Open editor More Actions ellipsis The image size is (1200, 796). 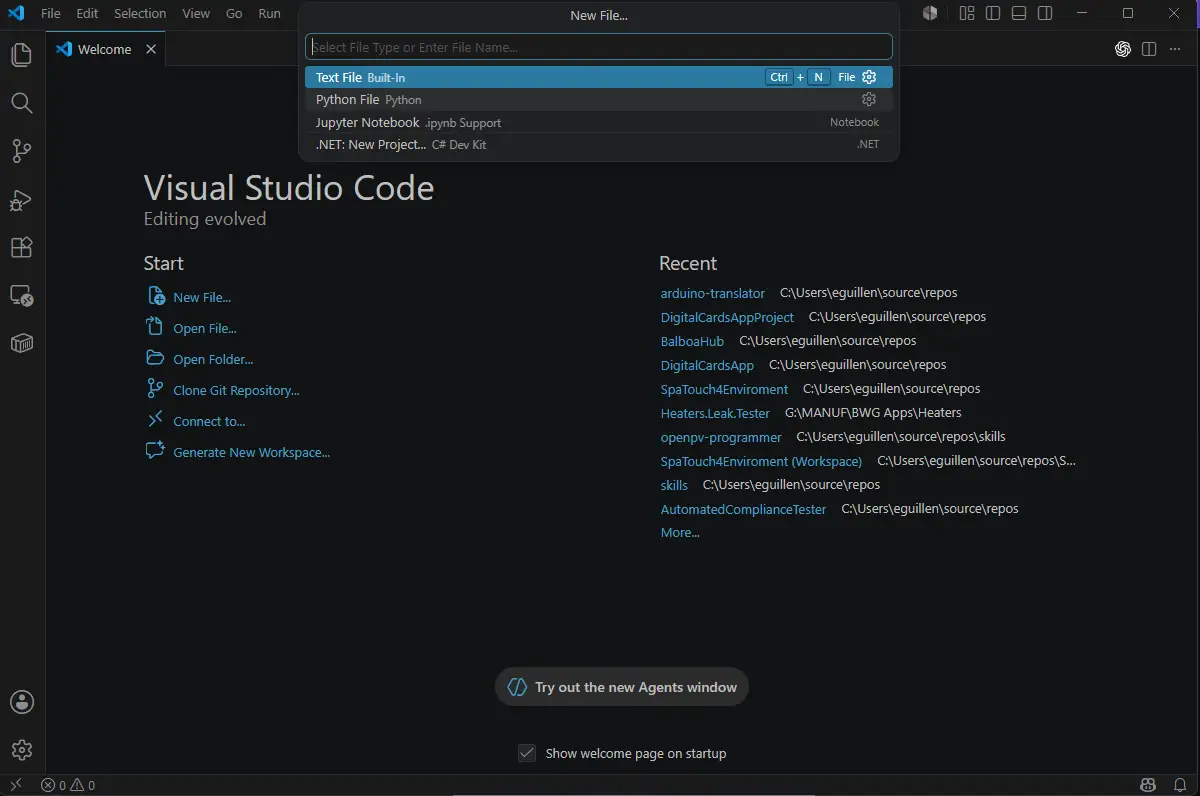[1175, 49]
